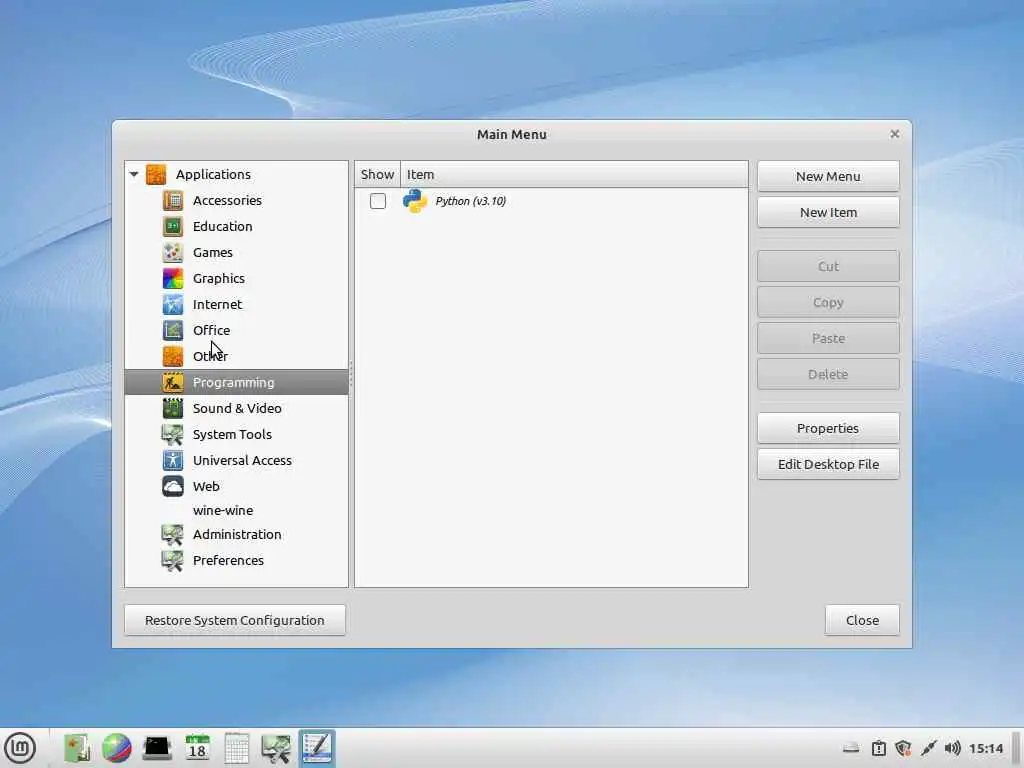Collapse the Applications tree node
The image size is (1024, 768).
pos(134,174)
